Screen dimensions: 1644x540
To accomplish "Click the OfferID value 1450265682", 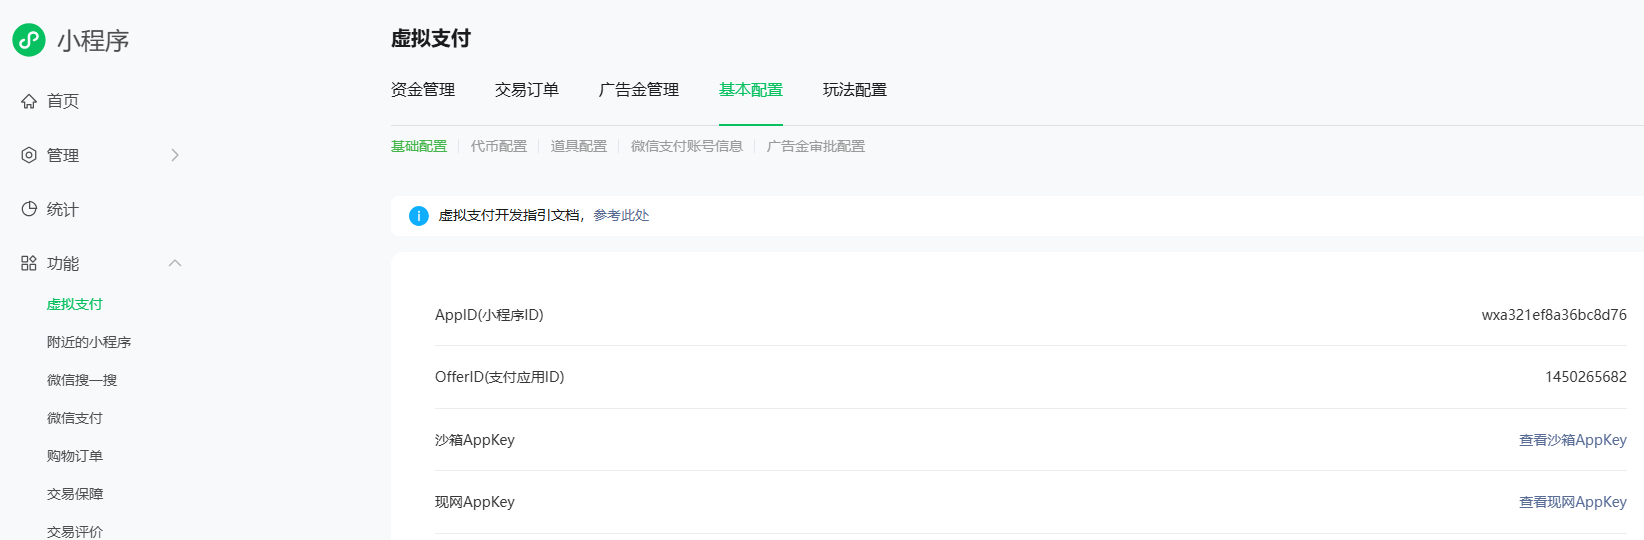I will (x=1586, y=377).
